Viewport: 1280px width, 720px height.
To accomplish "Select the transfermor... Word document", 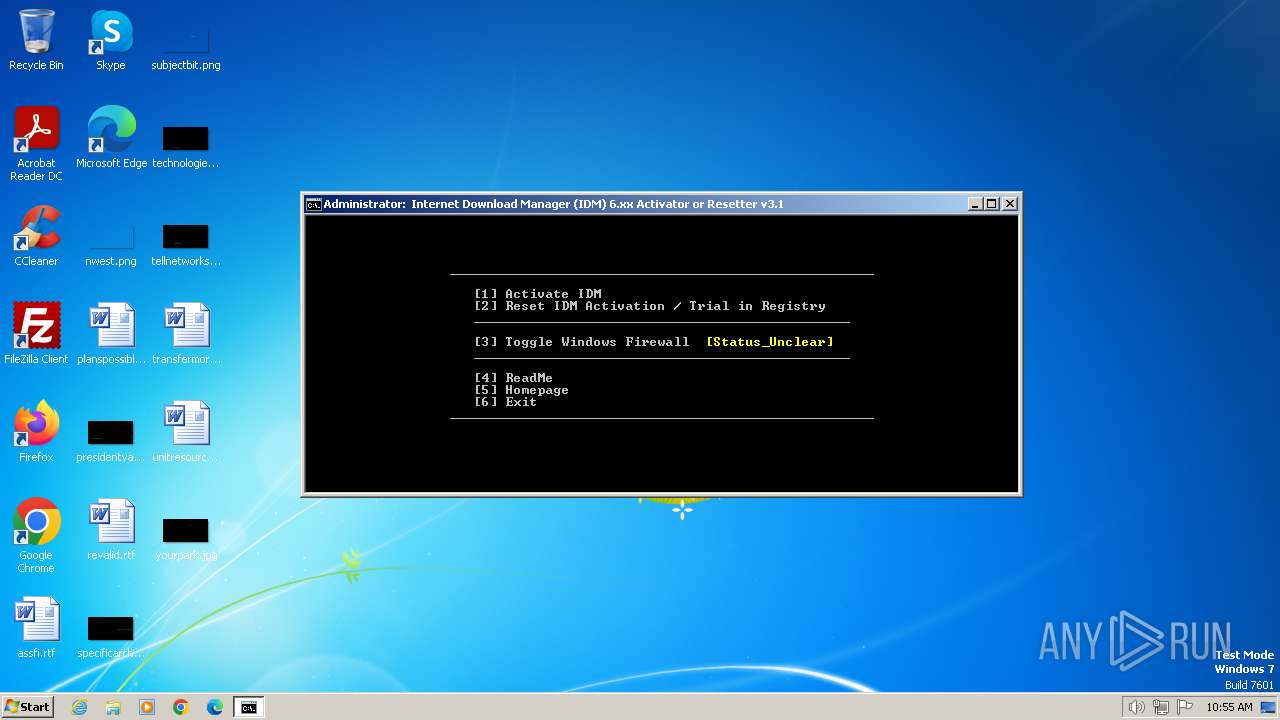I will (186, 334).
